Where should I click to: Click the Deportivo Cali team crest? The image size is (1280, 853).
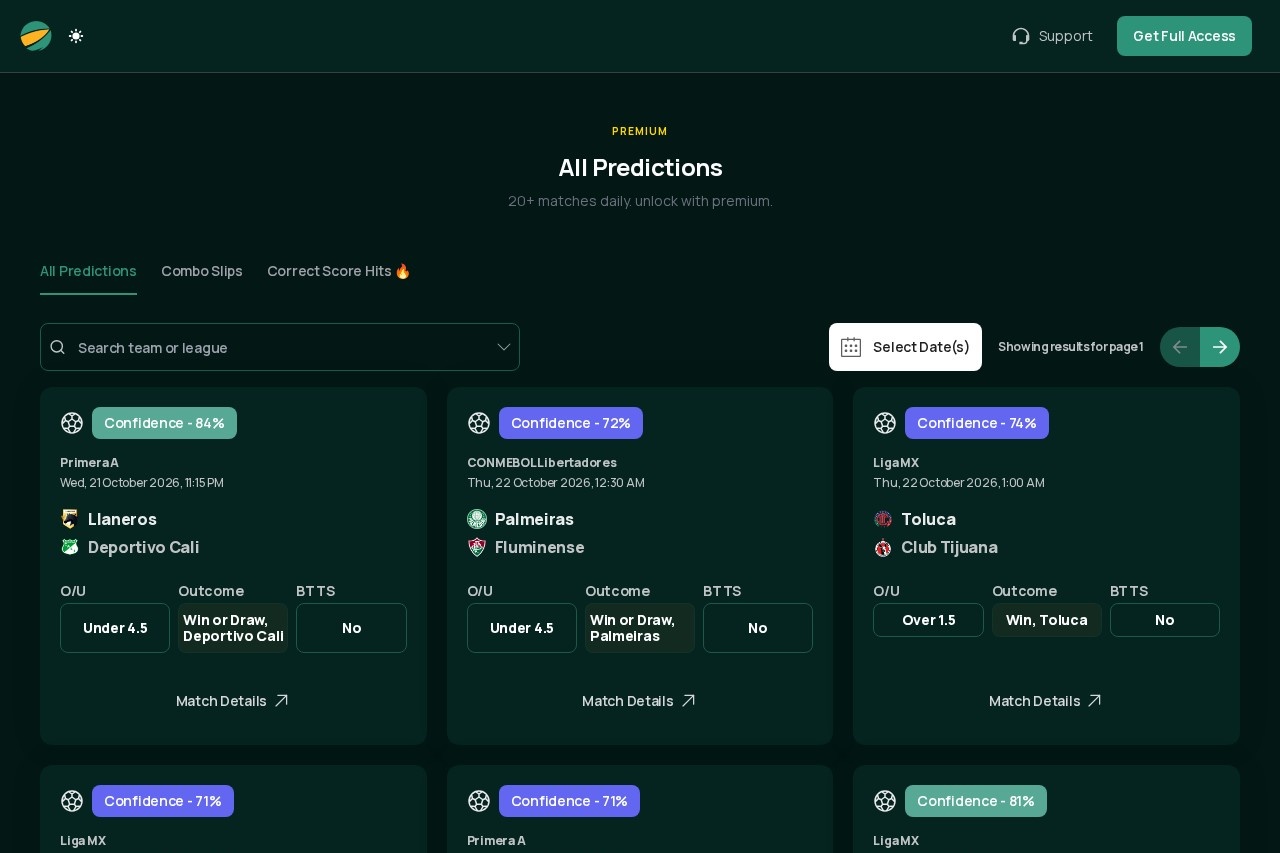click(70, 547)
